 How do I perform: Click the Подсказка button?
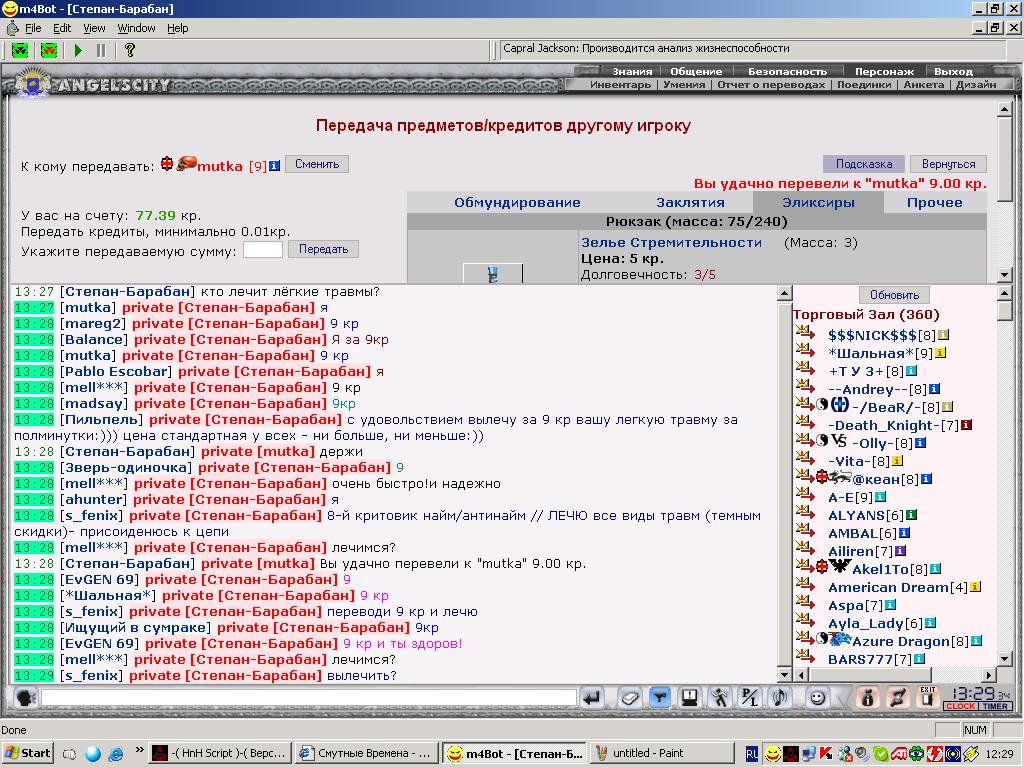(863, 164)
